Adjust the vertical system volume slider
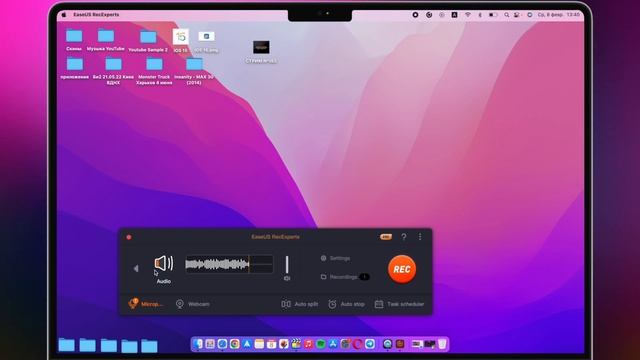This screenshot has width=640, height=360. pyautogui.click(x=287, y=264)
